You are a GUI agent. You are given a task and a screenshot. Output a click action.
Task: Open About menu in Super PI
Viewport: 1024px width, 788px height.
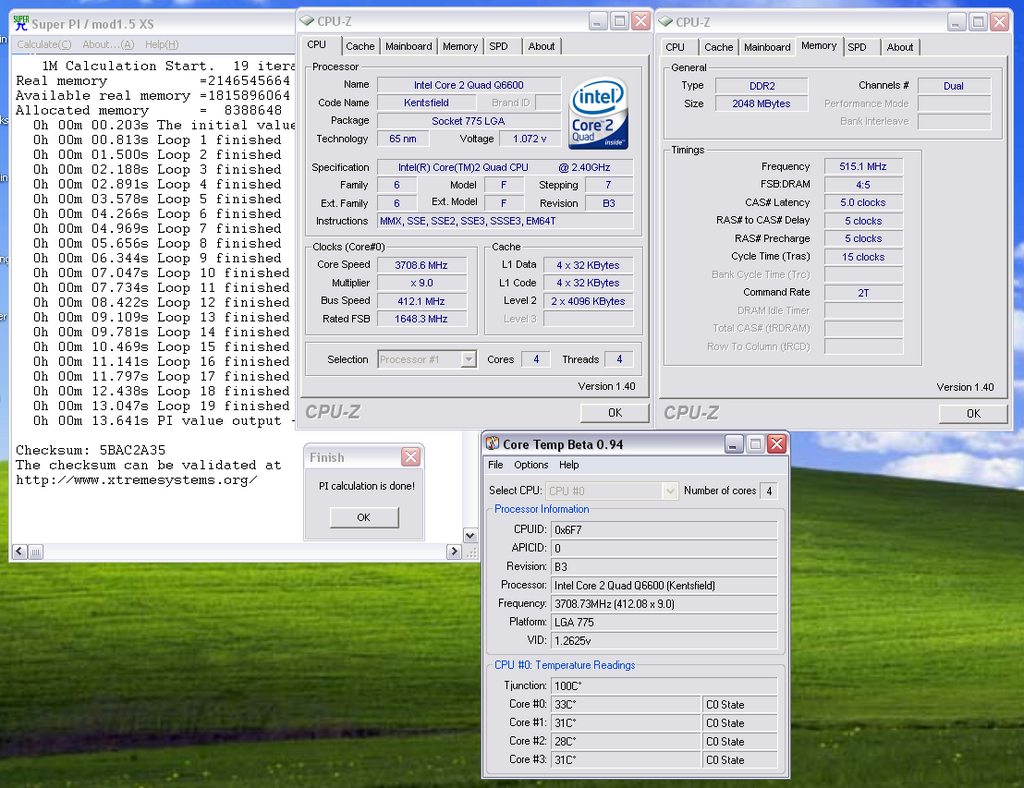click(108, 44)
